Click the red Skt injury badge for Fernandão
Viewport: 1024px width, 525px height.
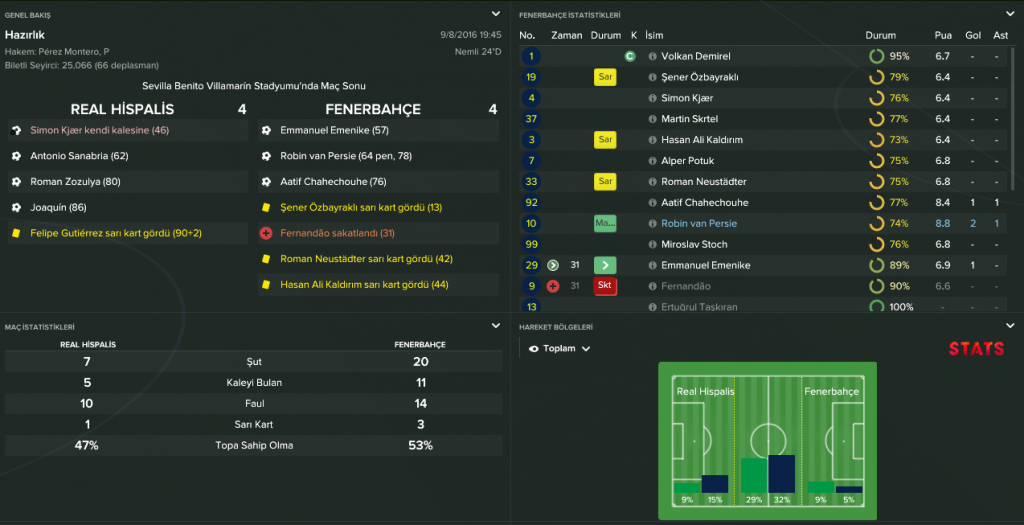[x=605, y=286]
